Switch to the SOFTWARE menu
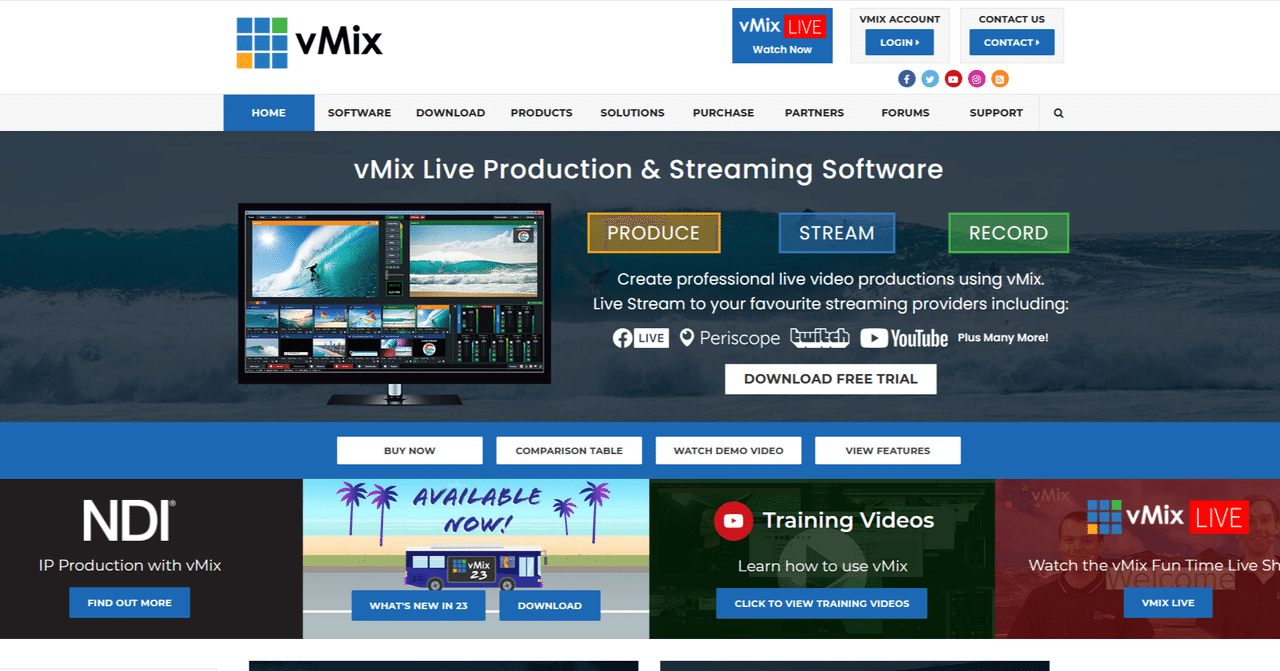This screenshot has height=671, width=1280. click(358, 112)
